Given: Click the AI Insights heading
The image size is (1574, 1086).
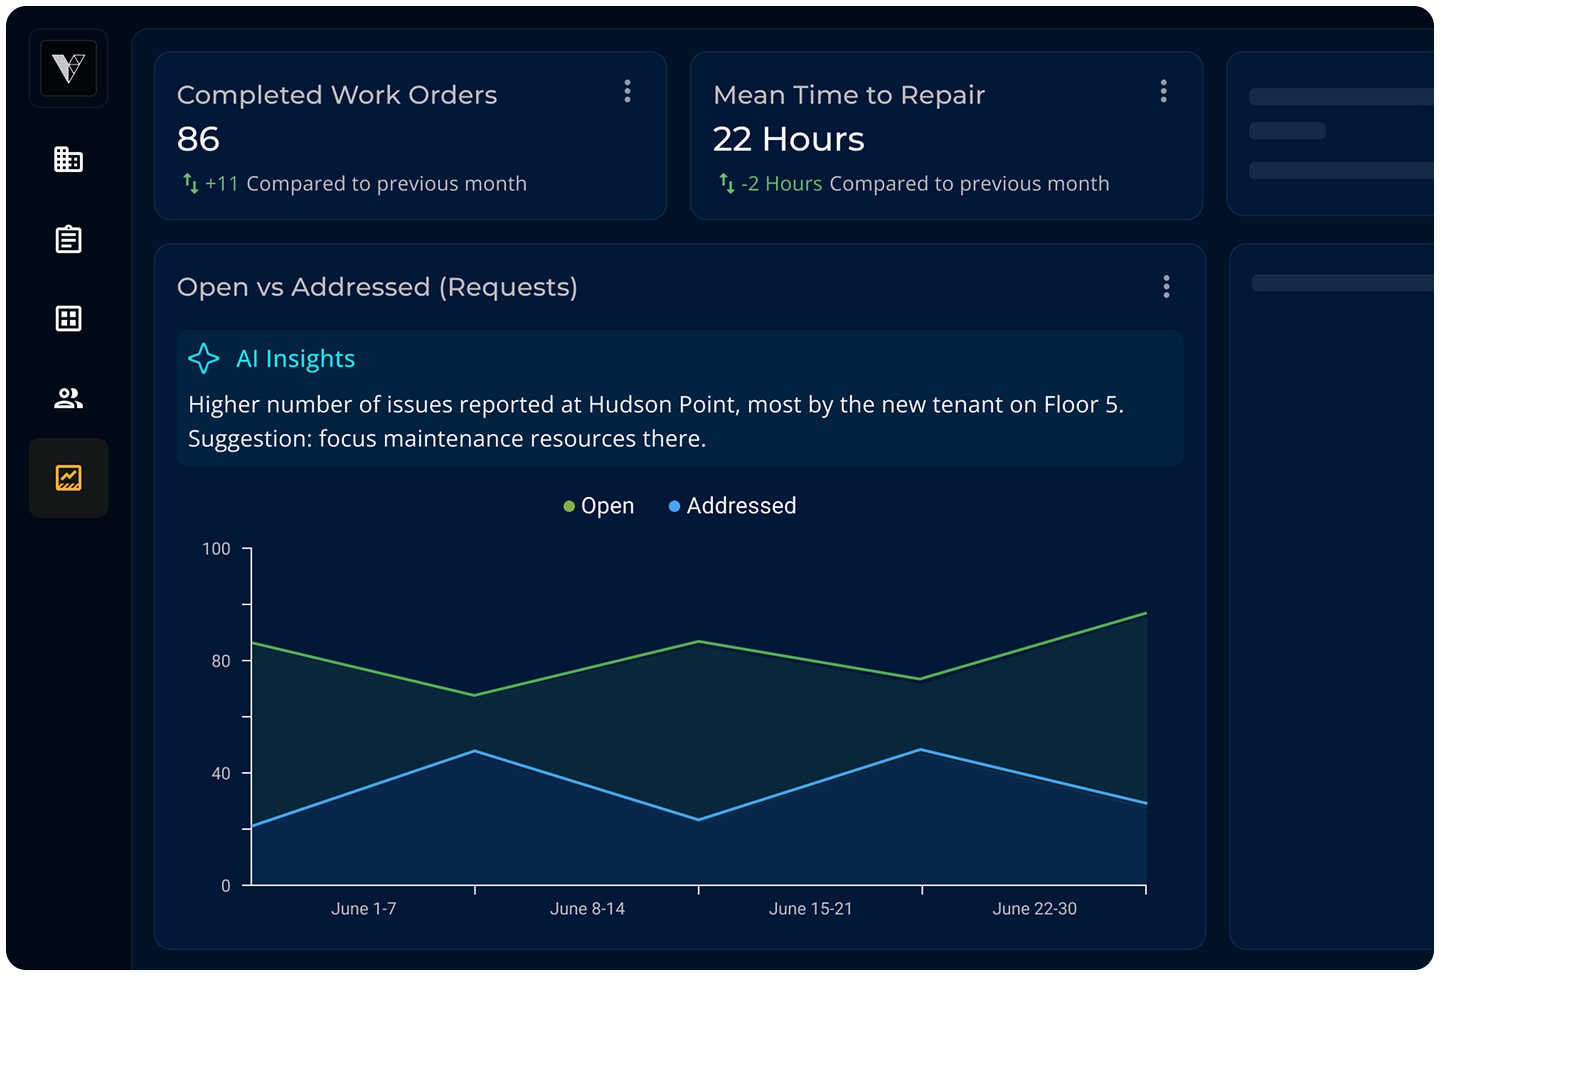Looking at the screenshot, I should (295, 359).
